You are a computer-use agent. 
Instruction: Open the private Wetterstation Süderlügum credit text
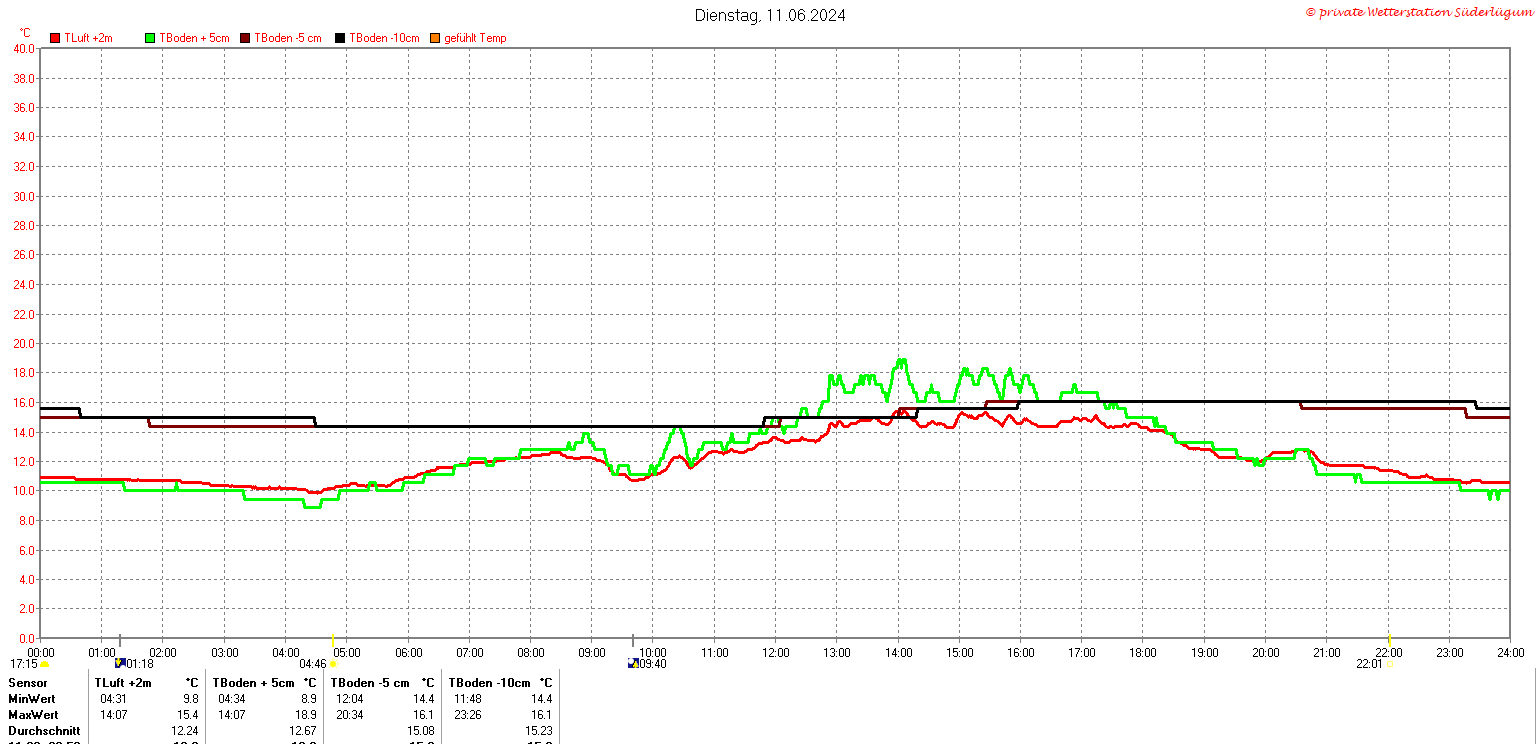click(1418, 11)
